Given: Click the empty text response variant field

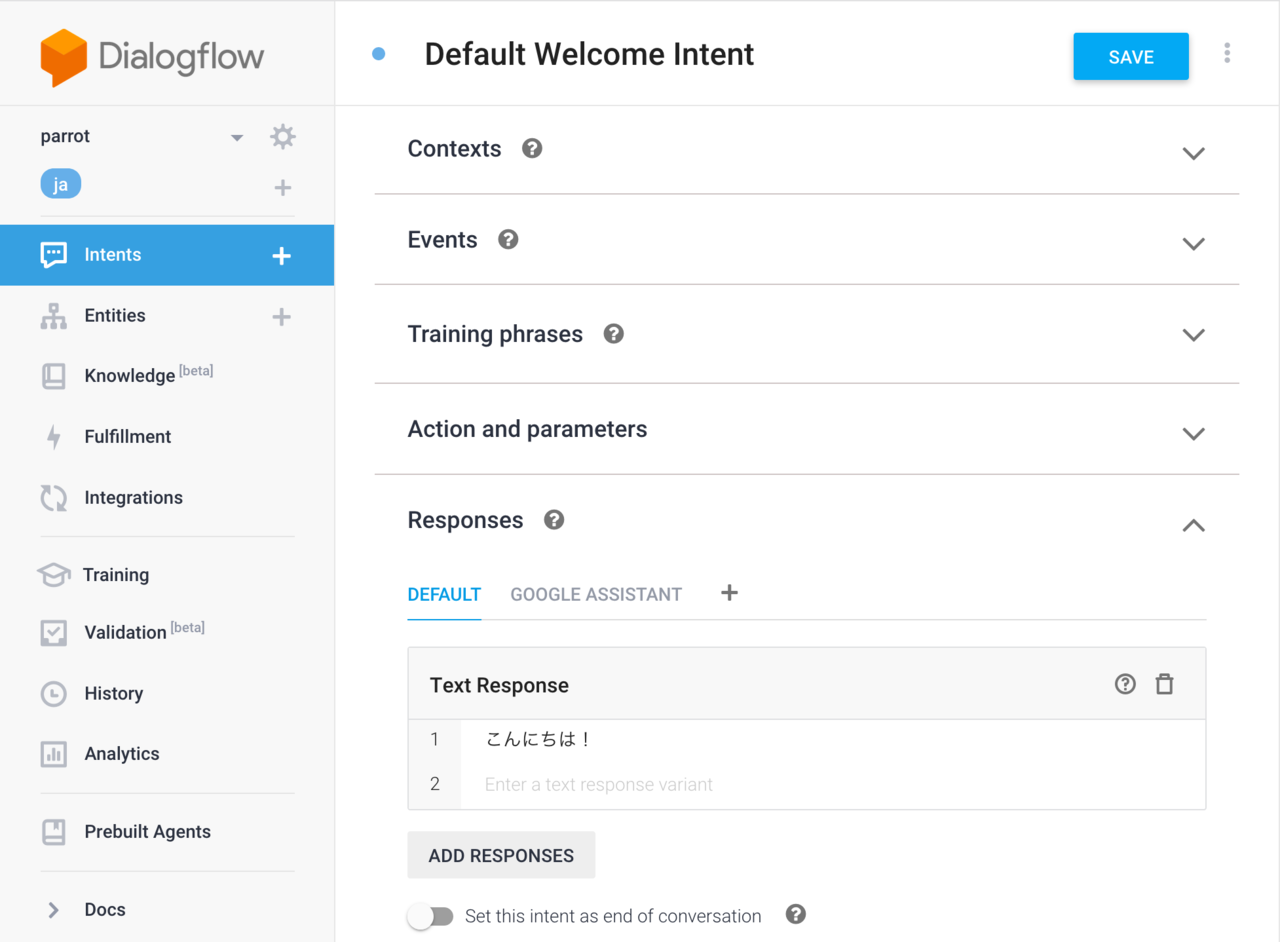Looking at the screenshot, I should click(x=833, y=785).
